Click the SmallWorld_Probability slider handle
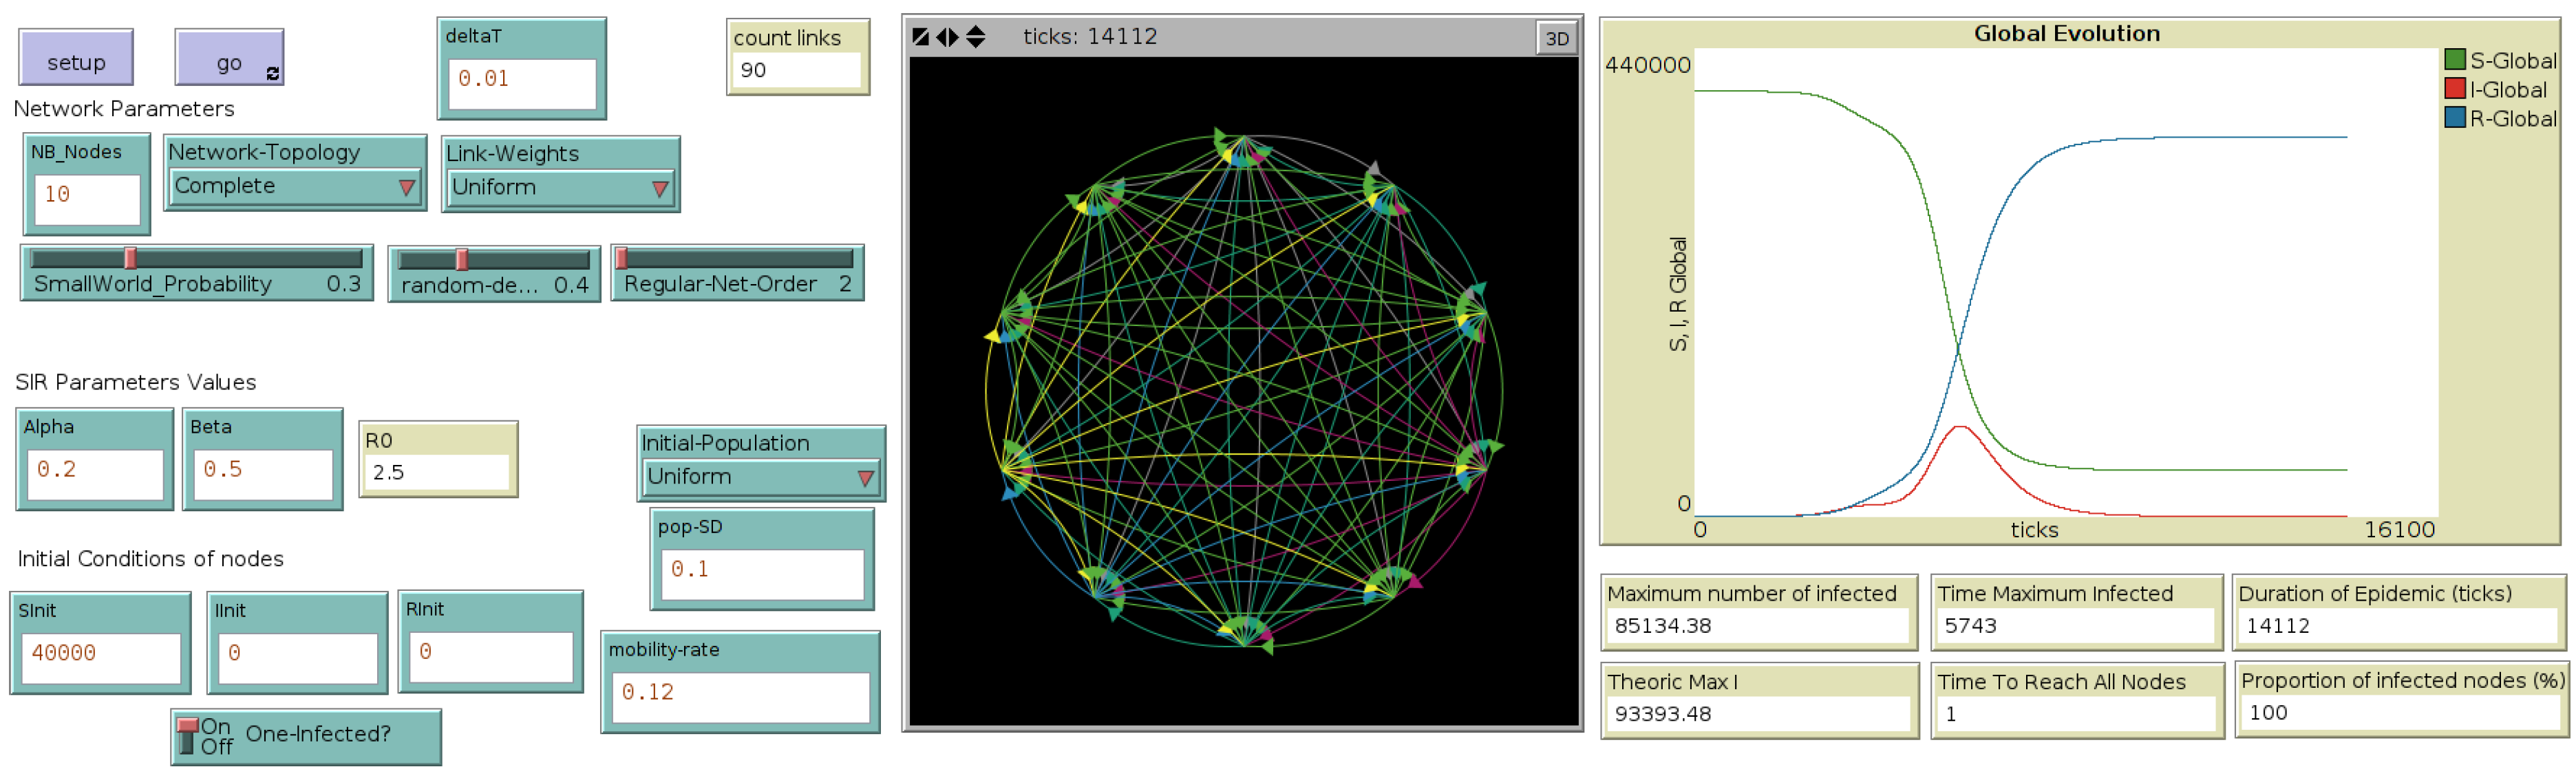Image resolution: width=2576 pixels, height=778 pixels. click(130, 259)
